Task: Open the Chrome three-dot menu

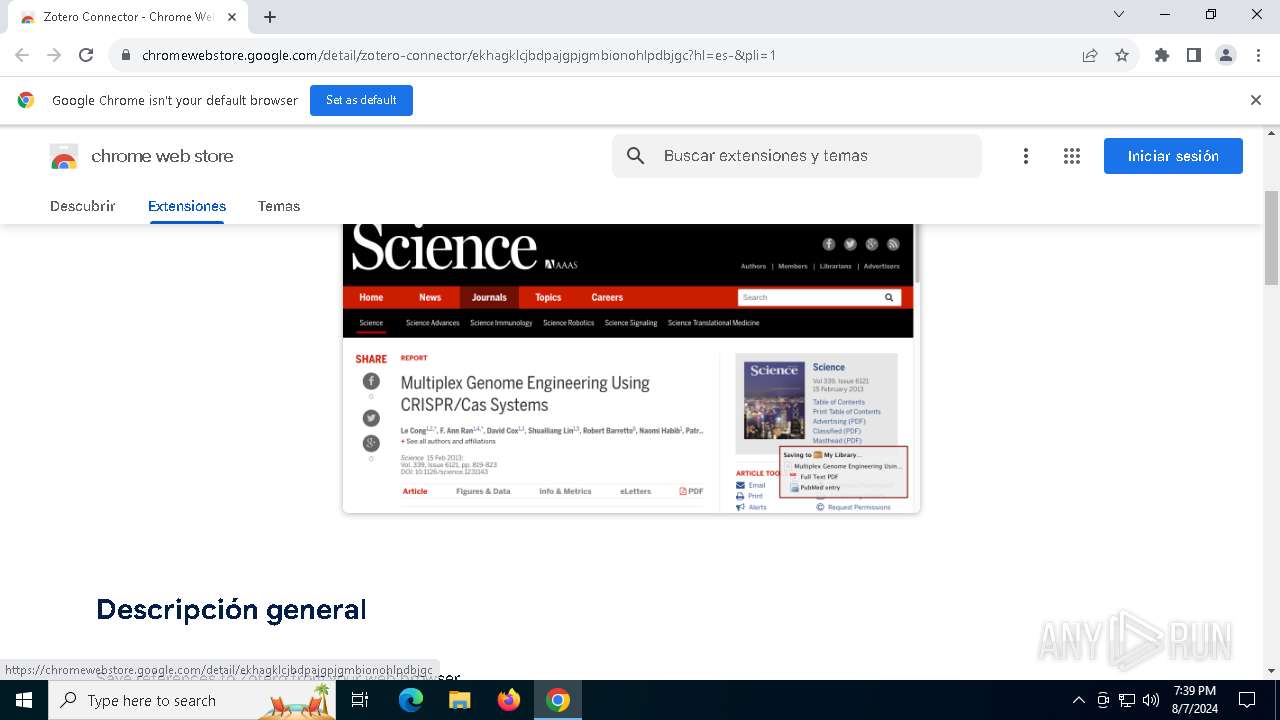Action: (x=1258, y=55)
